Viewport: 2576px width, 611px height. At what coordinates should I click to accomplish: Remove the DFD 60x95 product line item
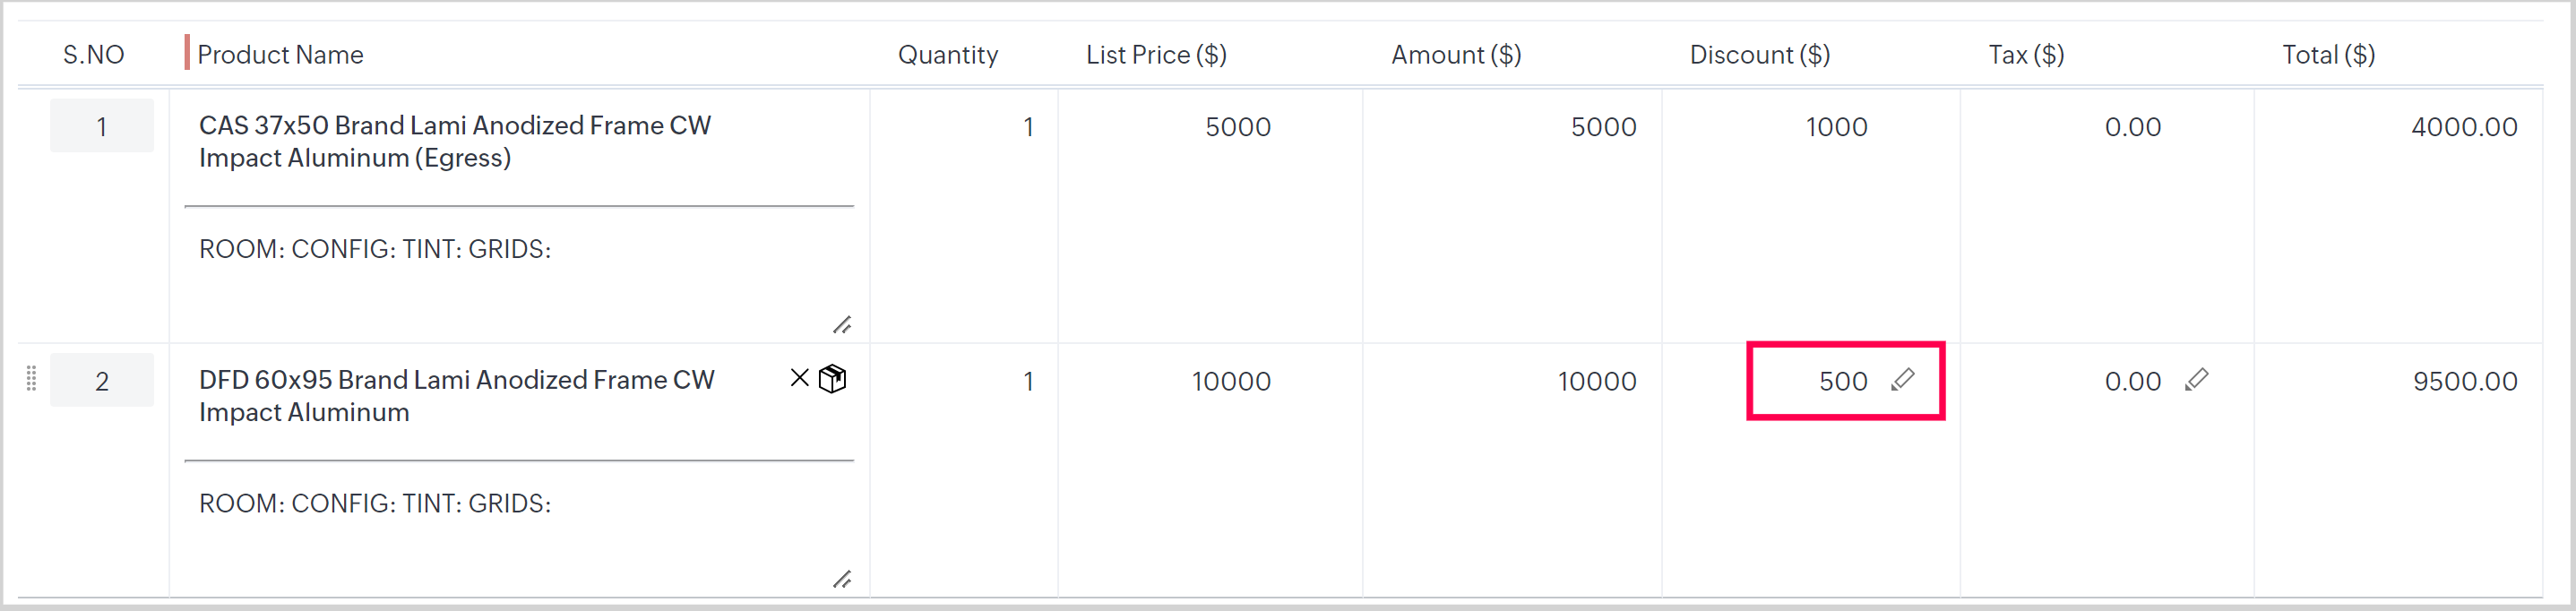pyautogui.click(x=799, y=378)
